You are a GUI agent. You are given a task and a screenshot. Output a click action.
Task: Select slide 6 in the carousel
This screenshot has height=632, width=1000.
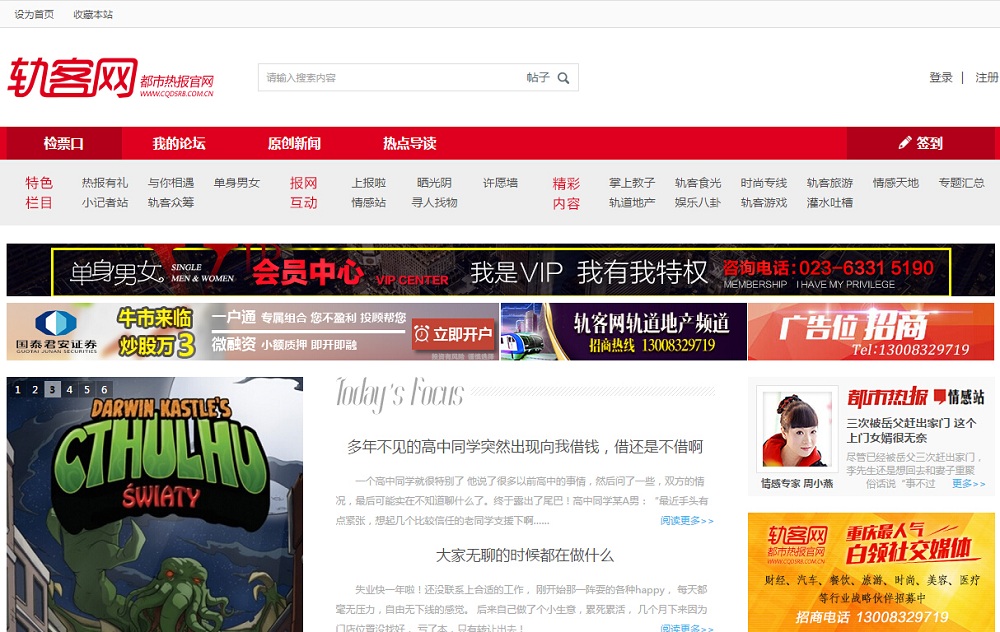coord(104,389)
